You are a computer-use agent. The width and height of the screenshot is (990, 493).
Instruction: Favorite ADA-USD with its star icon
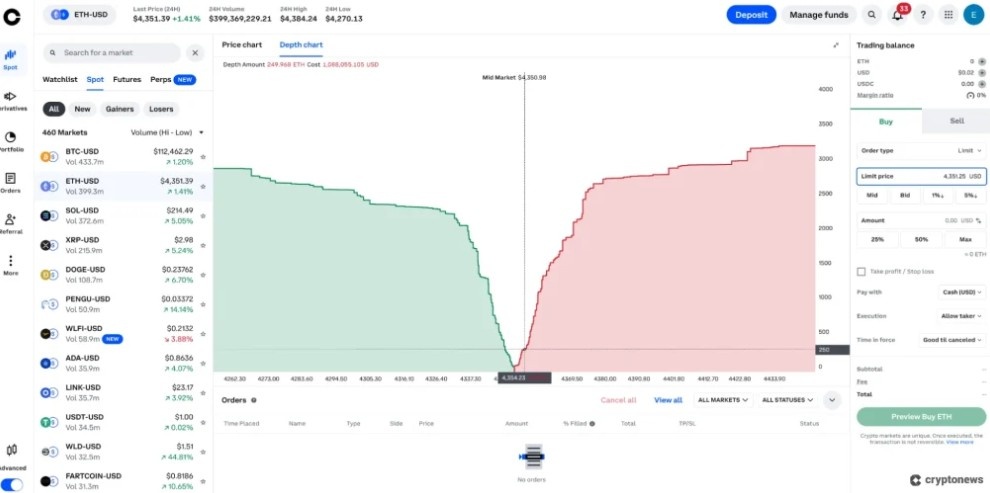pos(203,363)
